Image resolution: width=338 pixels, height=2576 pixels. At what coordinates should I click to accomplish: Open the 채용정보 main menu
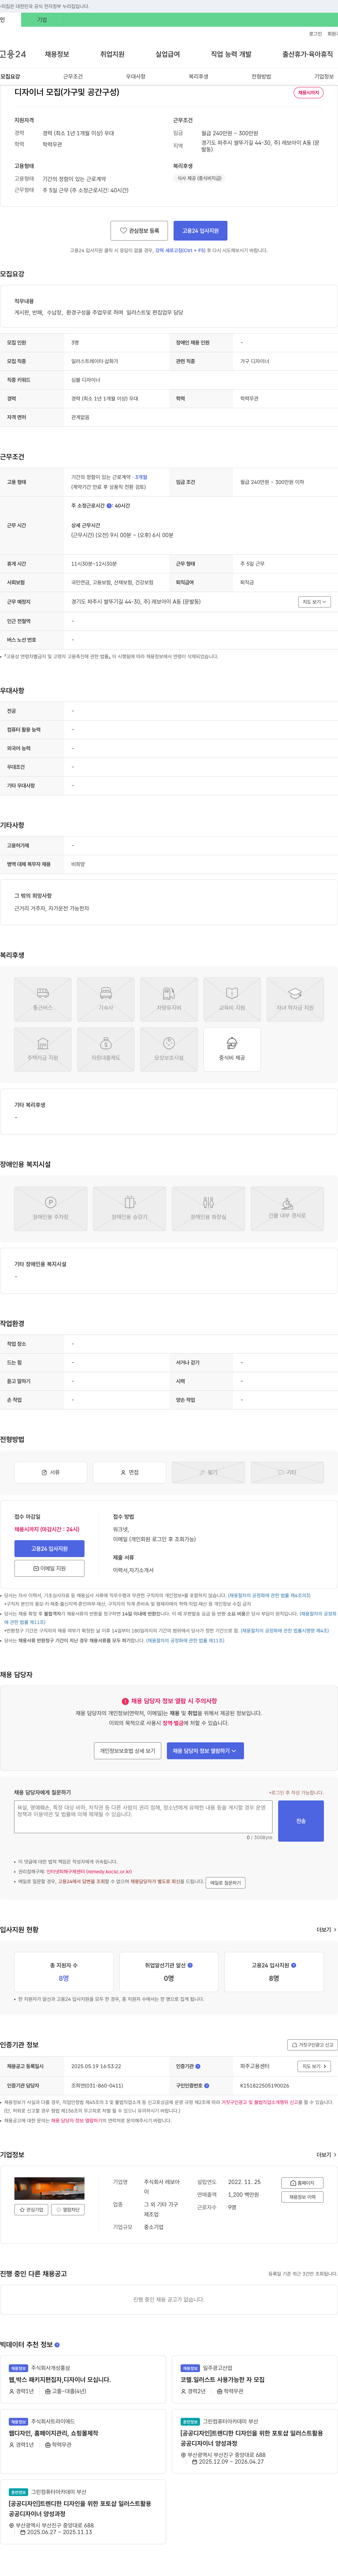pos(57,54)
